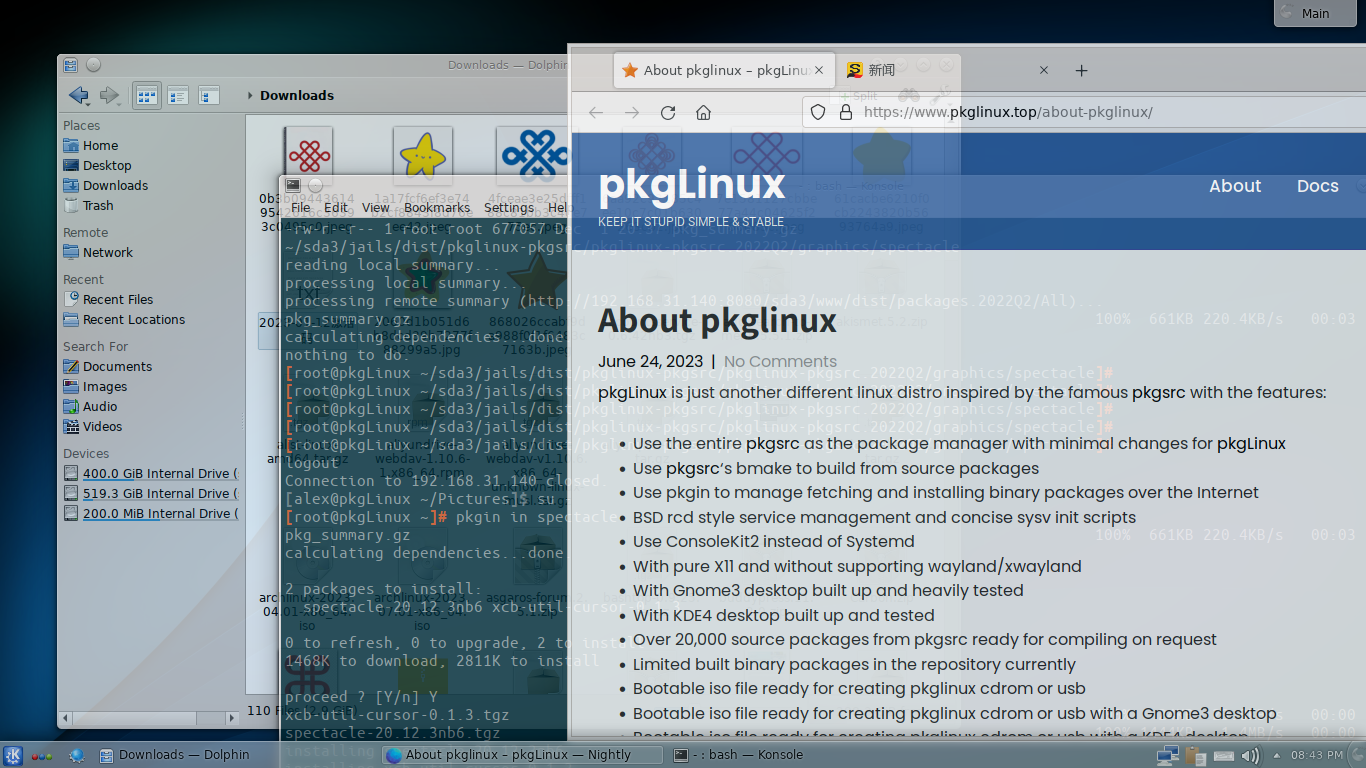Screen dimensions: 1366x768
Task: Go to the browser home page
Action: pyautogui.click(x=703, y=113)
